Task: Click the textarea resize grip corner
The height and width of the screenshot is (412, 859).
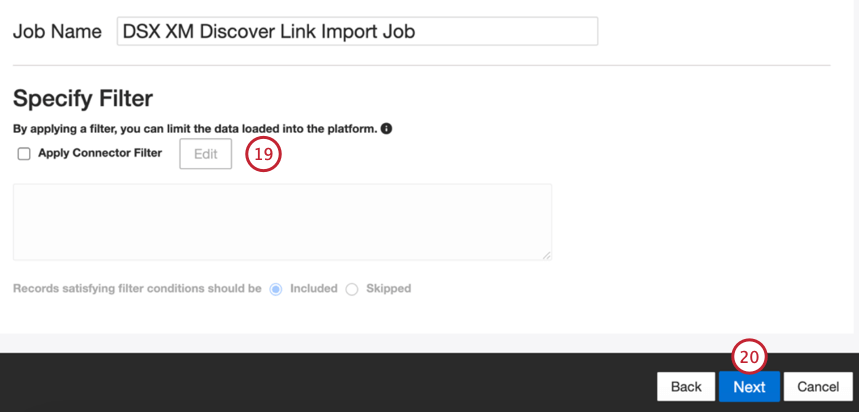Action: [x=546, y=255]
